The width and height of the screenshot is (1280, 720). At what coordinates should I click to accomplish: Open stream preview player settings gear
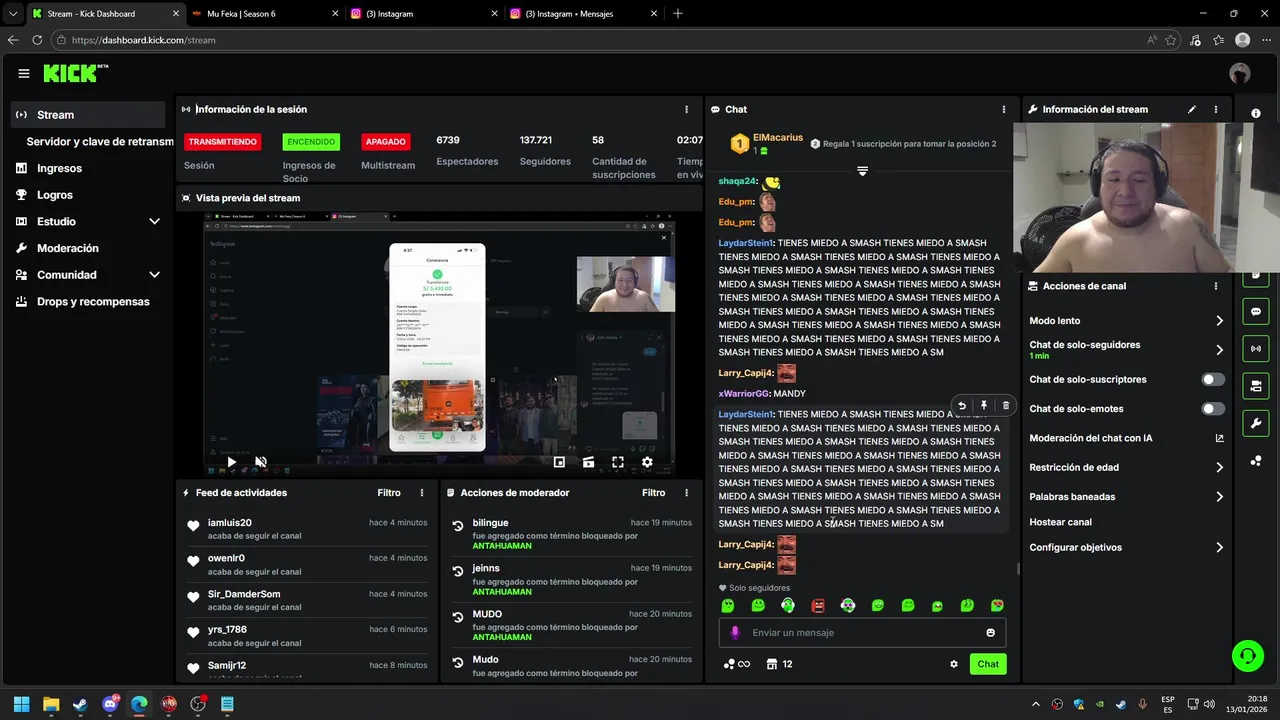click(647, 462)
